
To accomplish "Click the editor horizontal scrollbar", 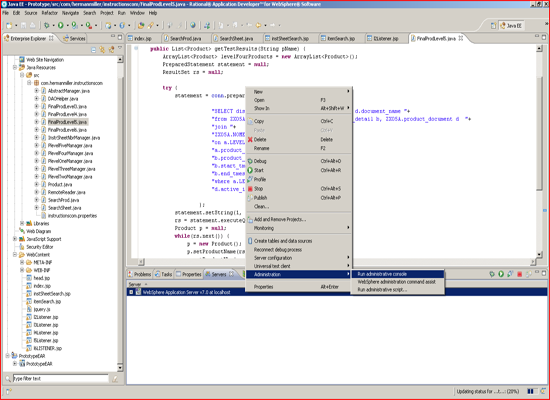I will click(x=337, y=262).
